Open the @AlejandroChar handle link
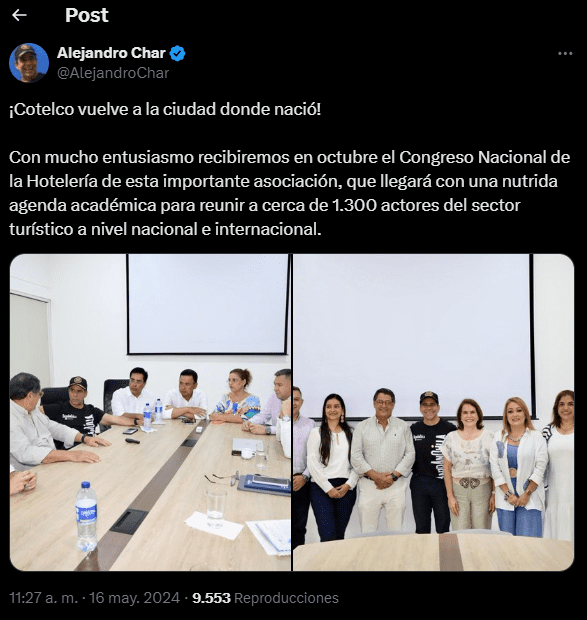 tap(113, 73)
